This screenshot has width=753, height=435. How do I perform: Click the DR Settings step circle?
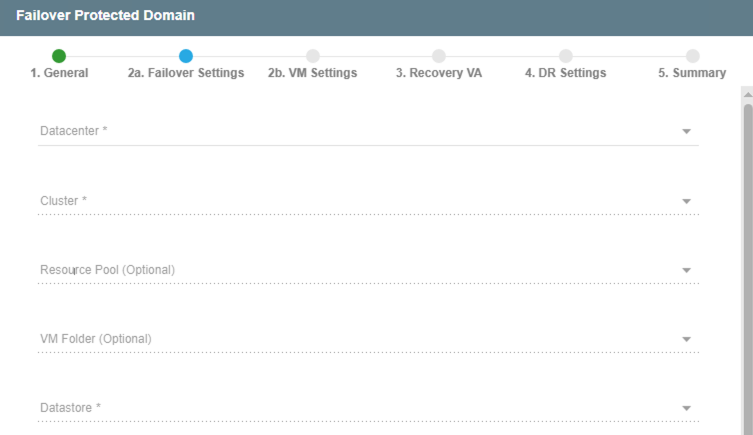tap(566, 56)
